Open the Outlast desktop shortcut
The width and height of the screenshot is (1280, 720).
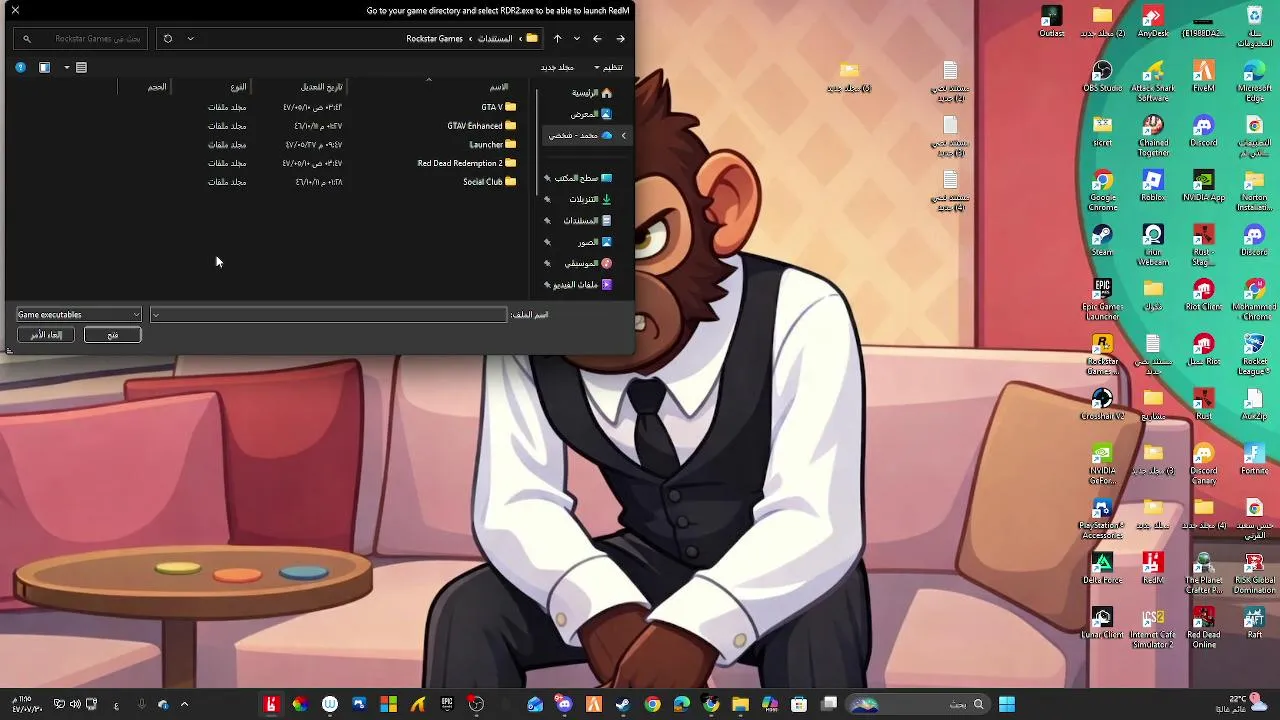(1051, 22)
